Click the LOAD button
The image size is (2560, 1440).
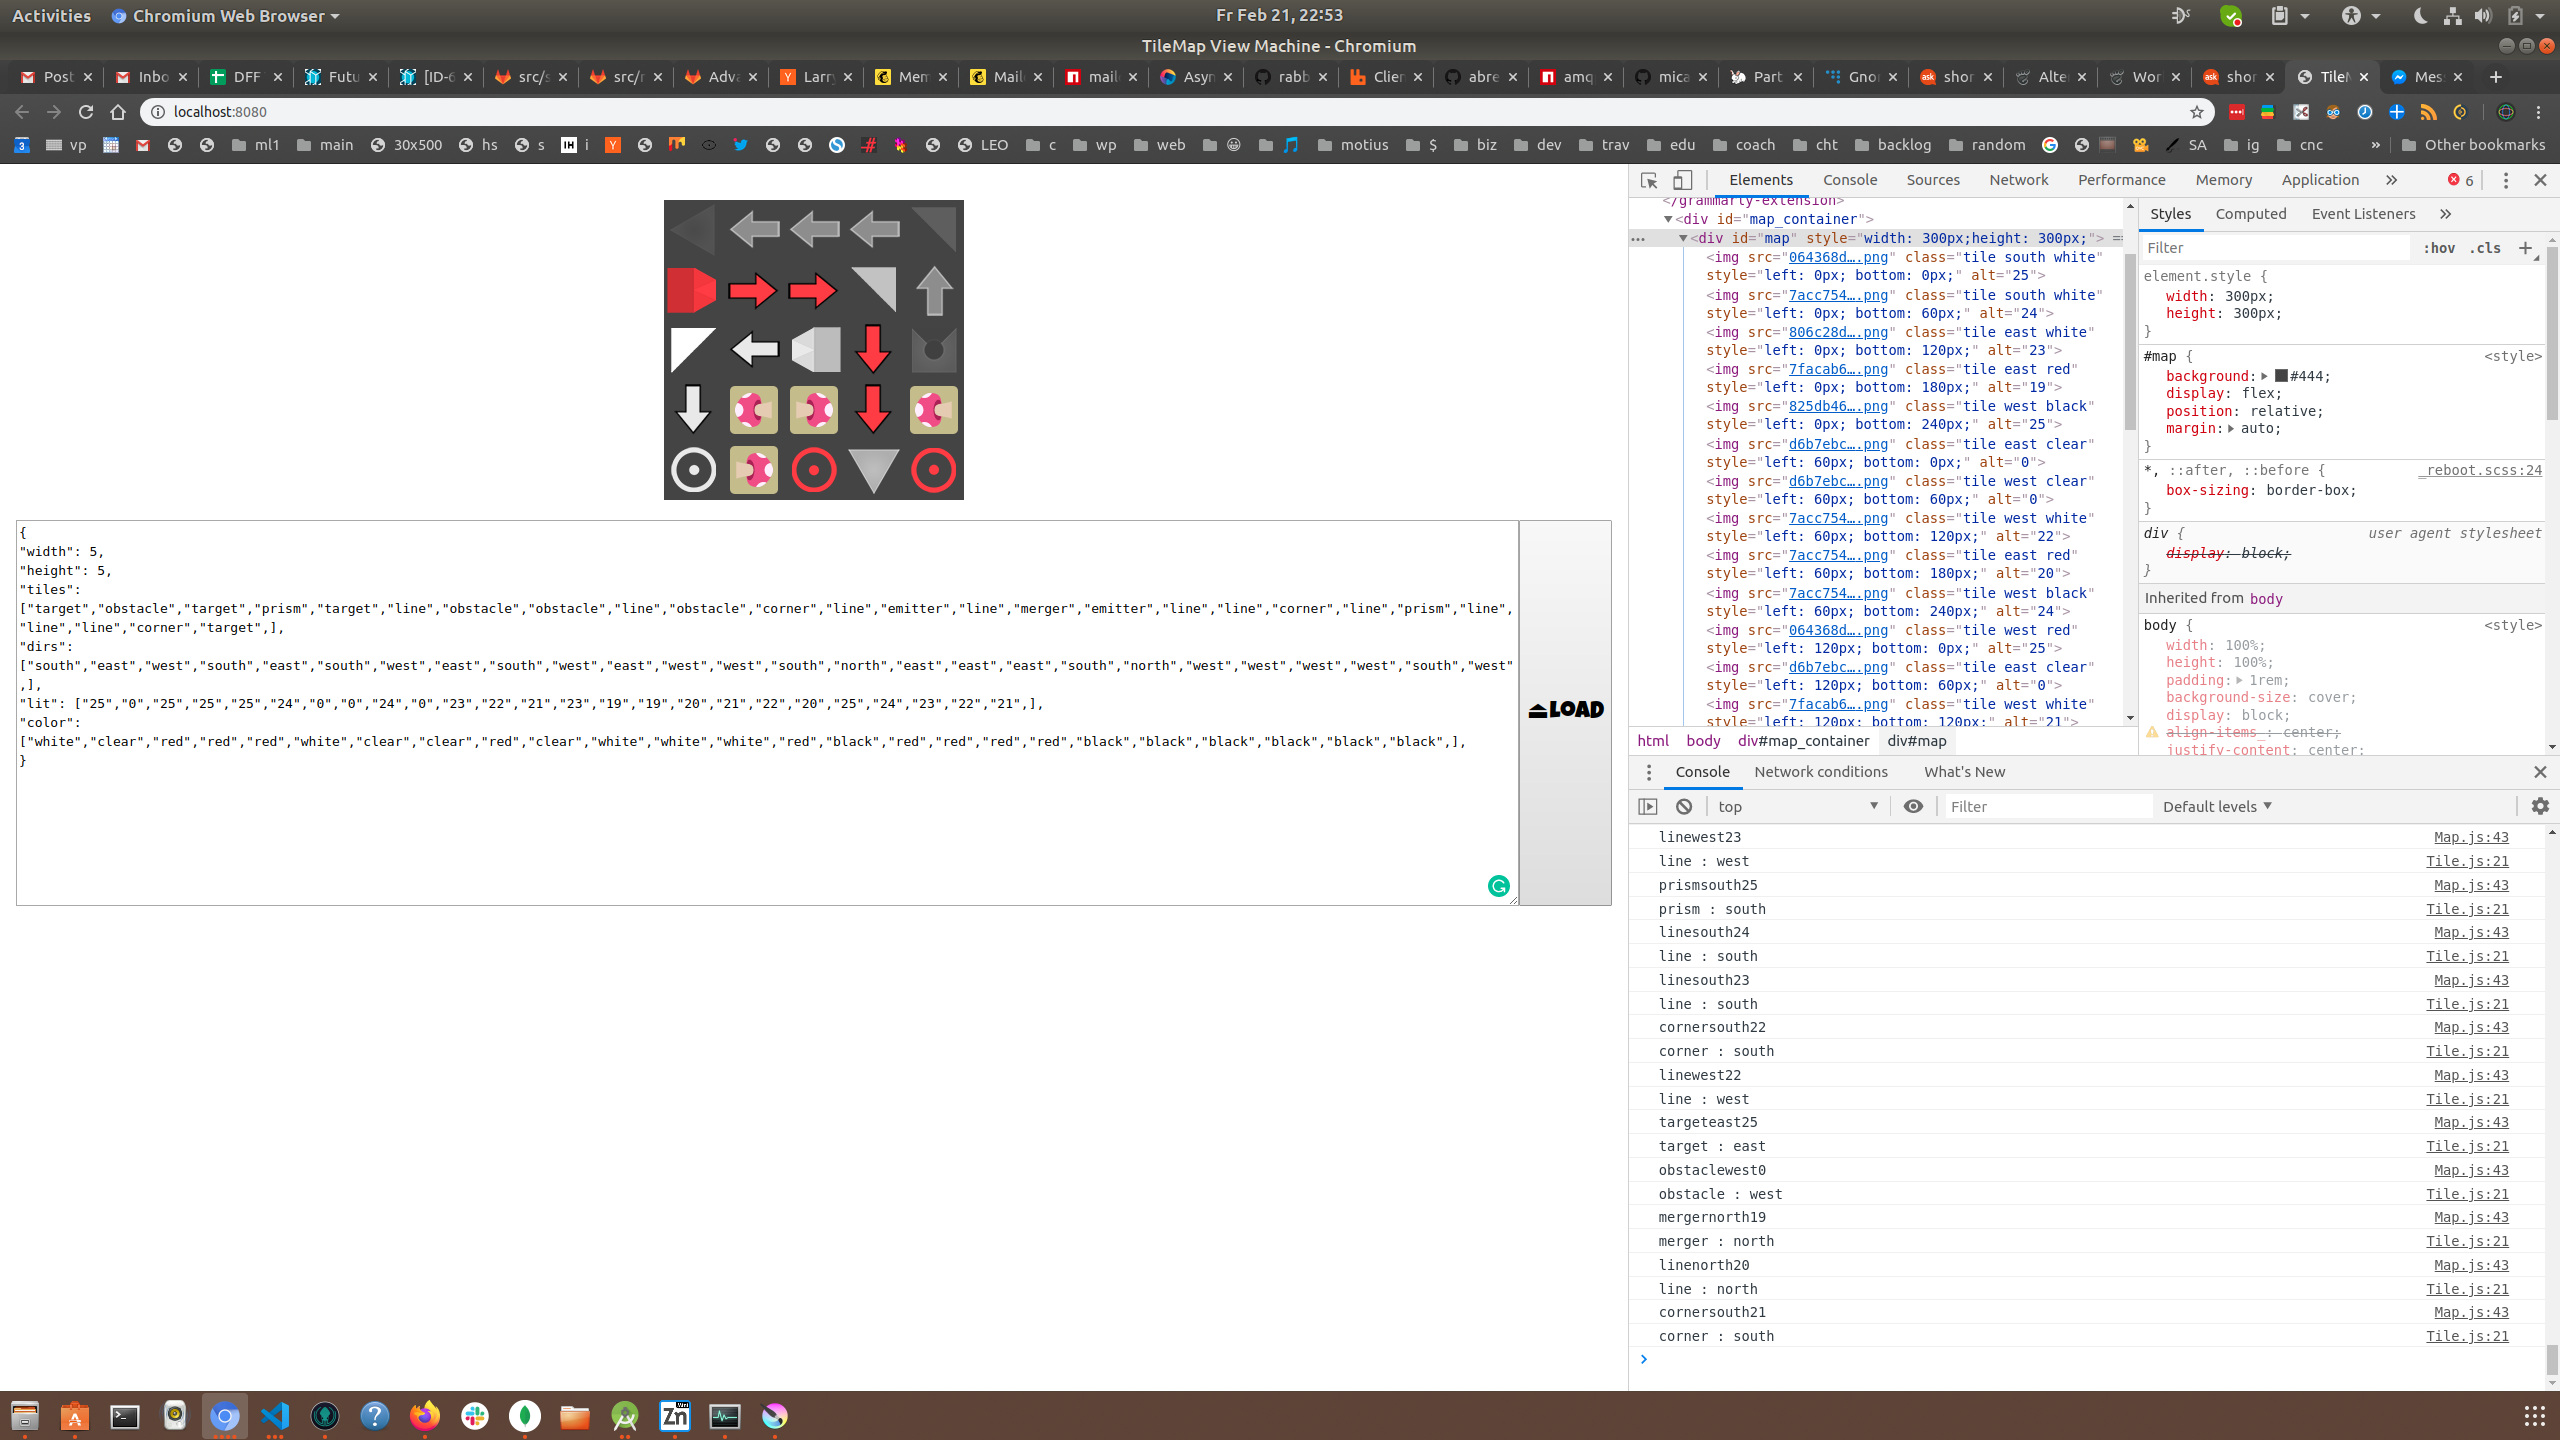tap(1565, 712)
